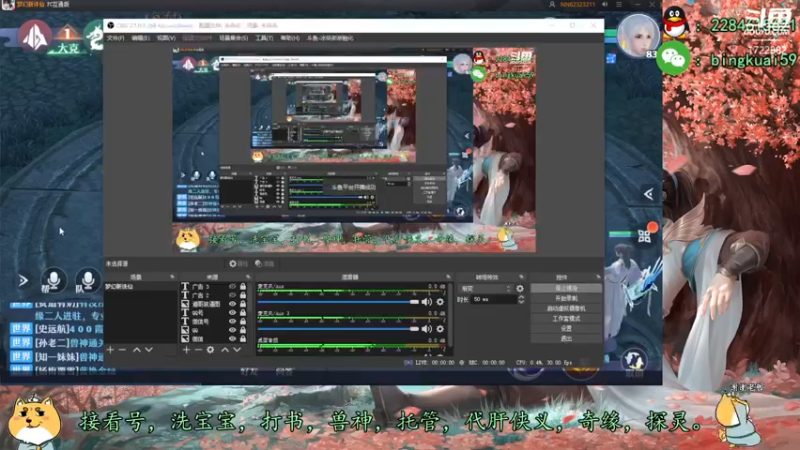The height and width of the screenshot is (450, 800).
Task: Open emulator hamburger menu in title bar
Action: 619,4
